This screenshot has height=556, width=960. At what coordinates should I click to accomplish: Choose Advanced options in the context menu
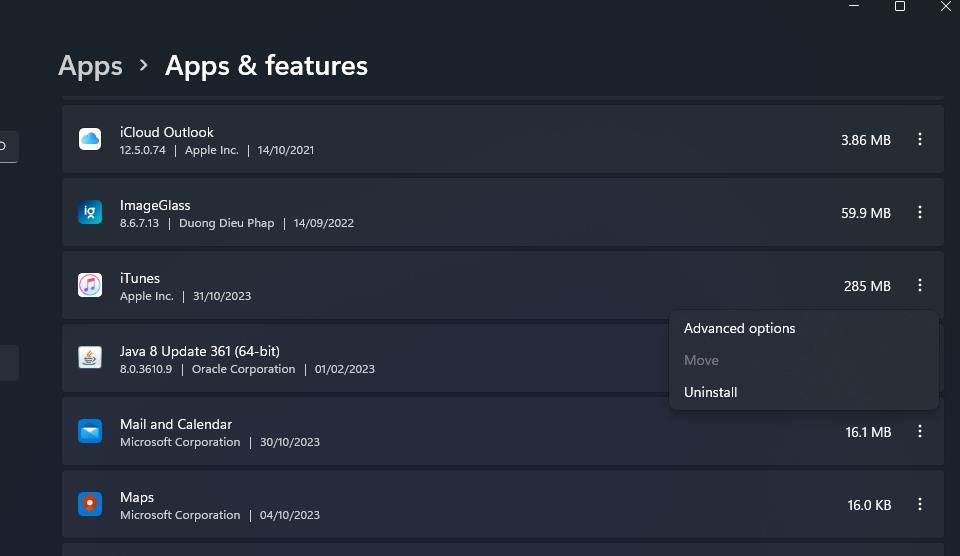tap(740, 329)
